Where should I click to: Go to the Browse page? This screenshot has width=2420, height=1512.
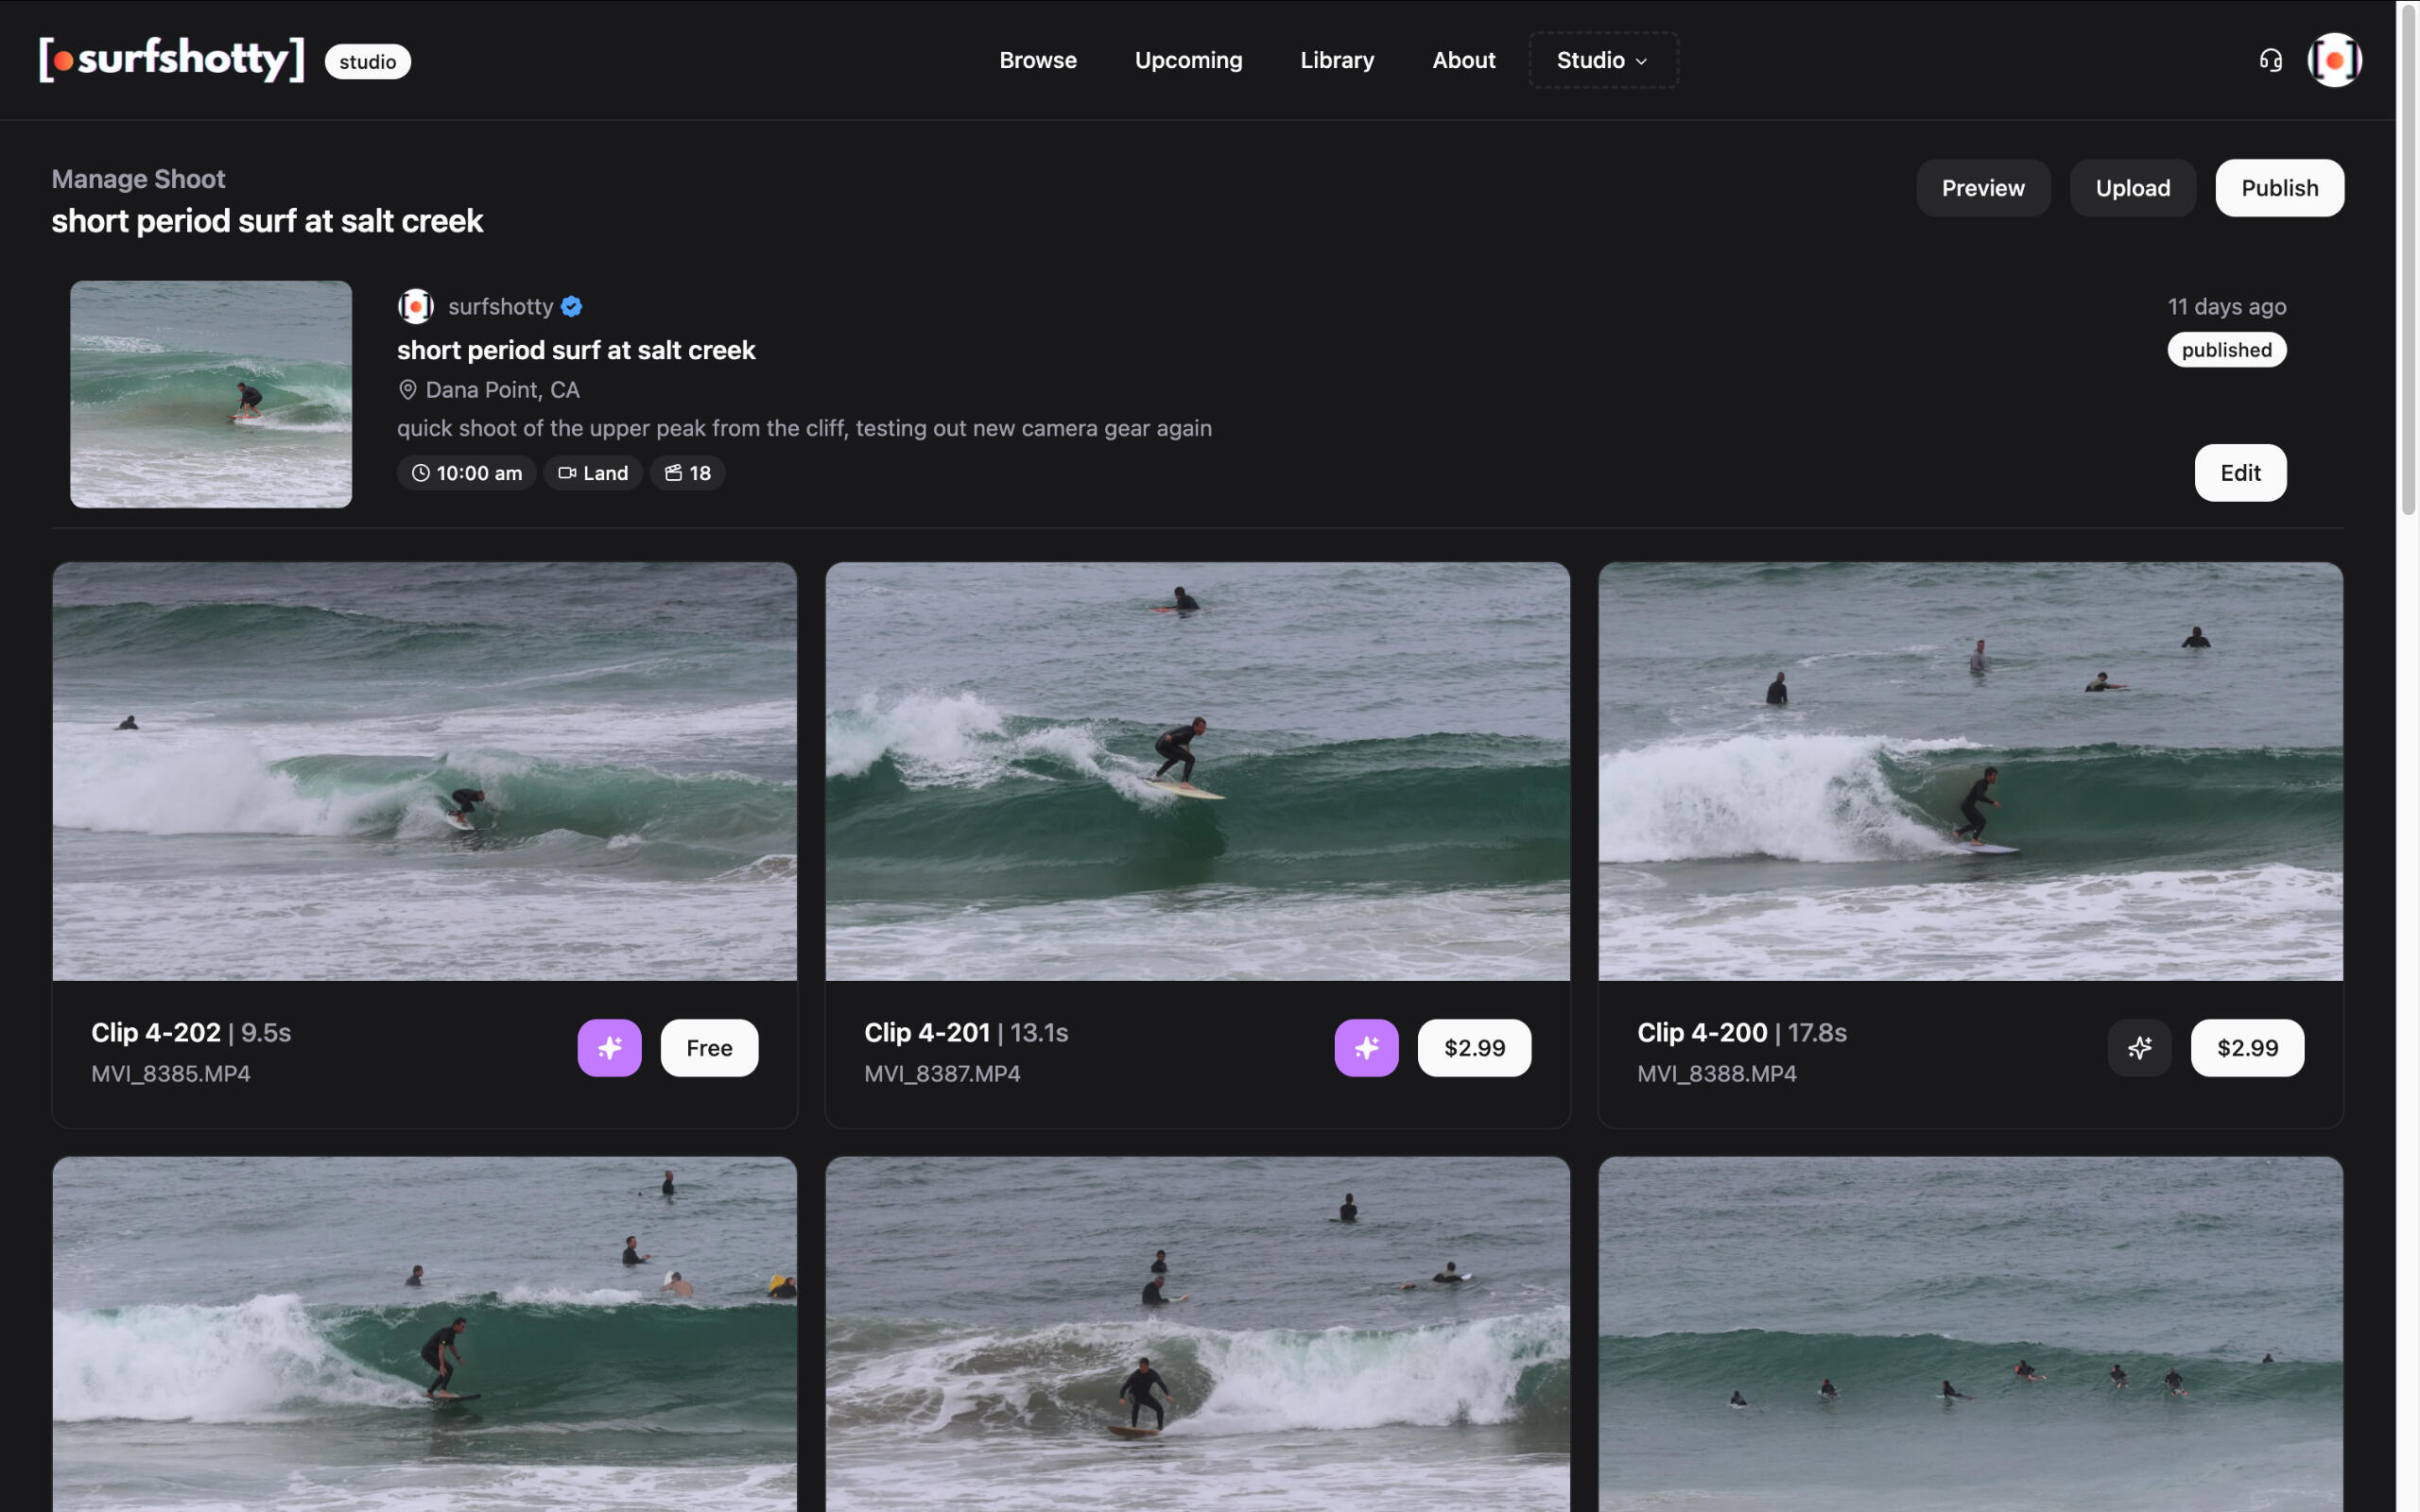coord(1038,61)
